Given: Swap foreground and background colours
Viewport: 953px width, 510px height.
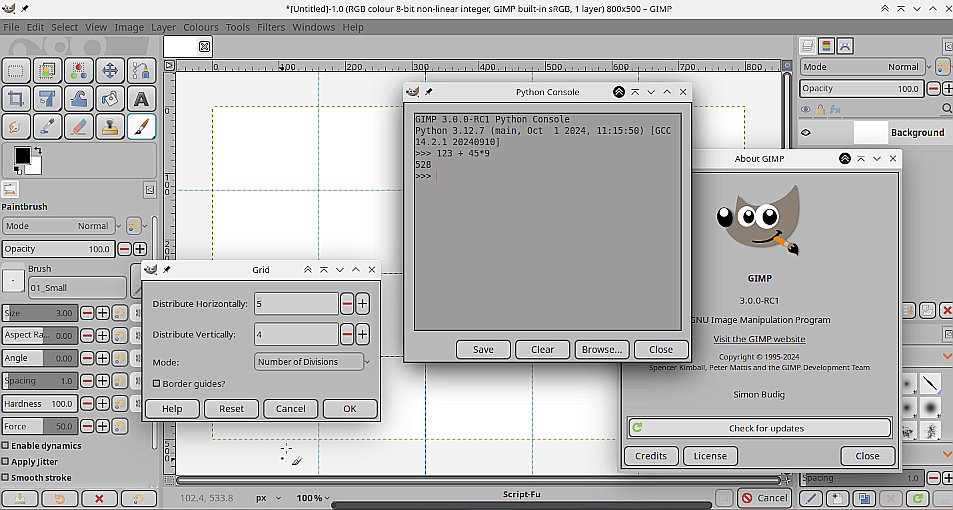Looking at the screenshot, I should point(38,150).
